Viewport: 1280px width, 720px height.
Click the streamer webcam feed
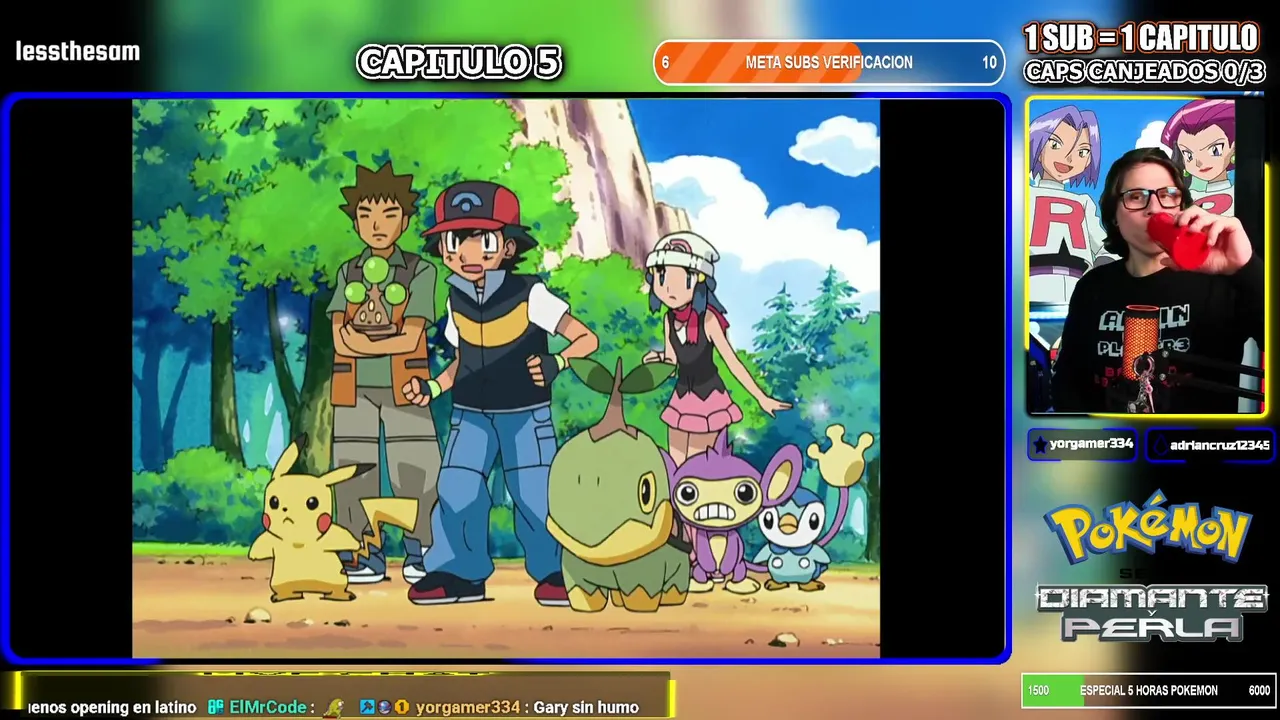click(1146, 256)
